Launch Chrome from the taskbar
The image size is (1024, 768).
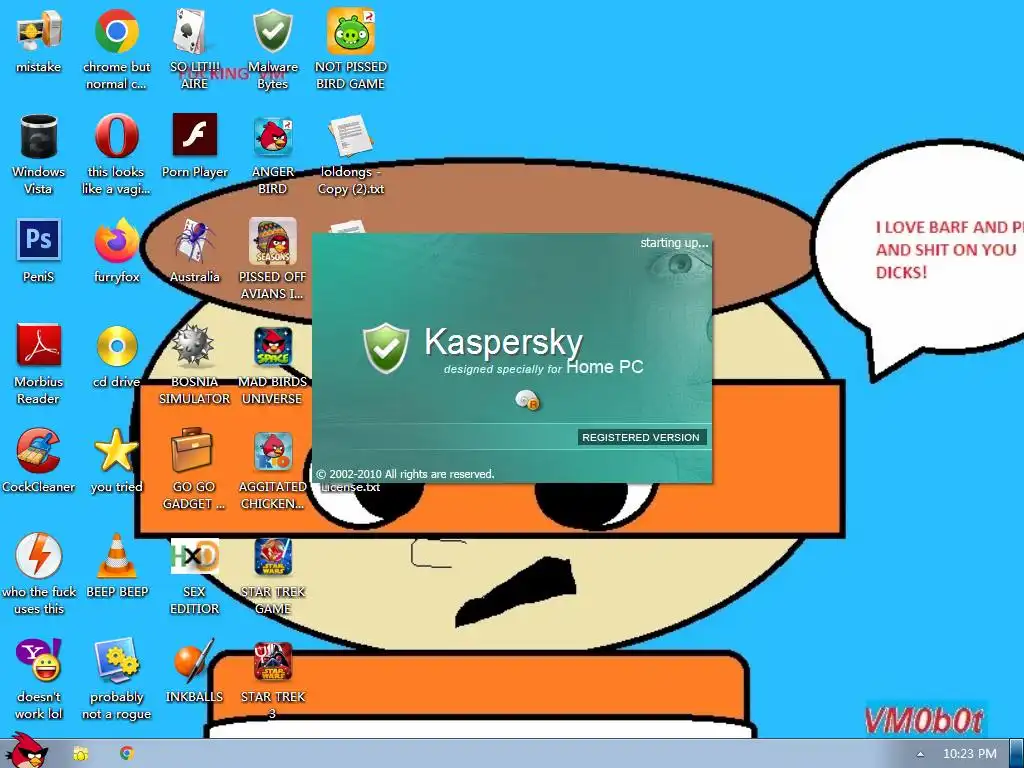coord(127,753)
